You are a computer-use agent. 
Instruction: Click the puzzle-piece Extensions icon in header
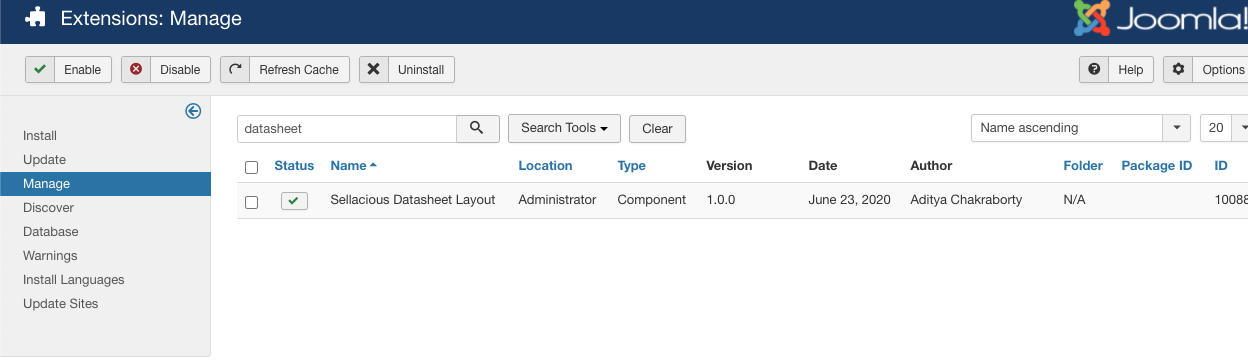[x=36, y=18]
